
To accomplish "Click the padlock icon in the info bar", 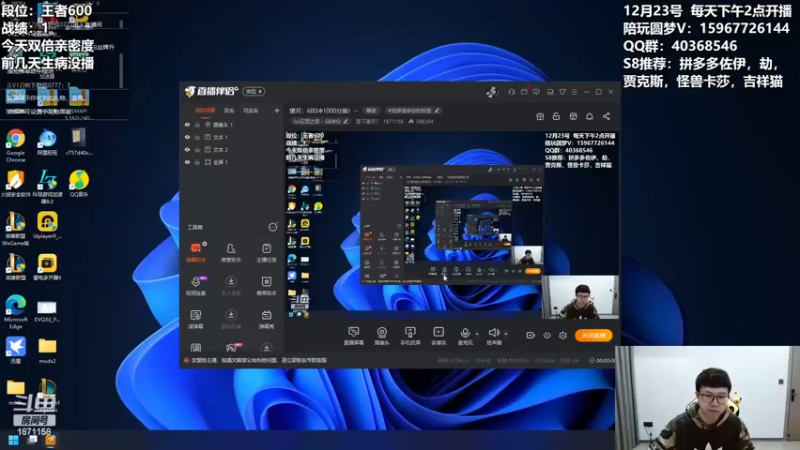I will (x=556, y=116).
